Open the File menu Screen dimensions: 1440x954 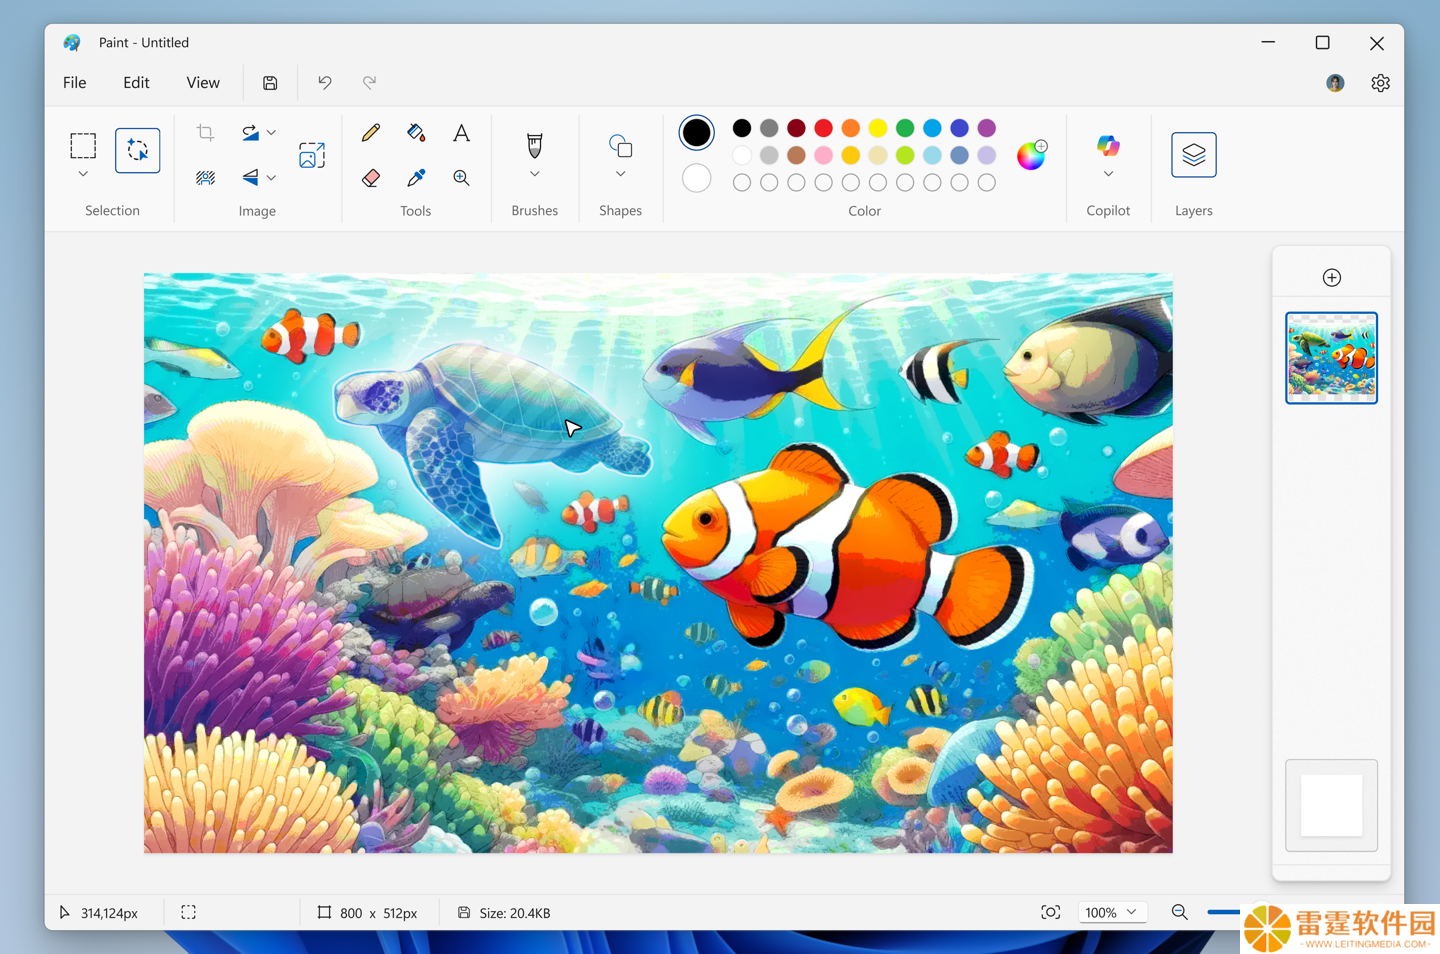pyautogui.click(x=75, y=83)
